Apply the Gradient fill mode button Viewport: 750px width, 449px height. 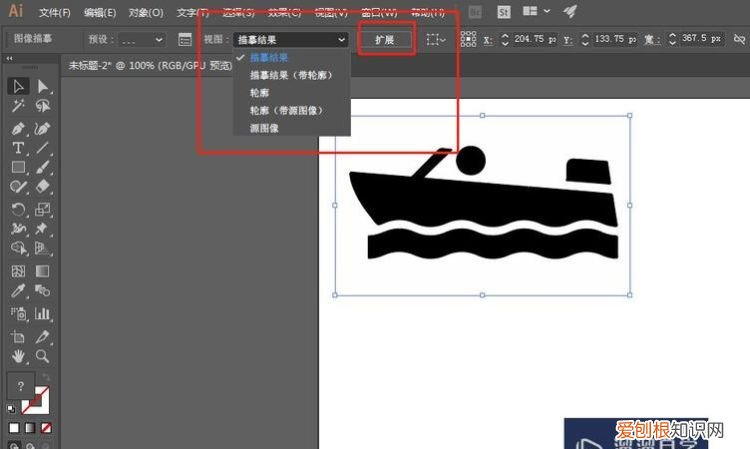click(x=30, y=427)
